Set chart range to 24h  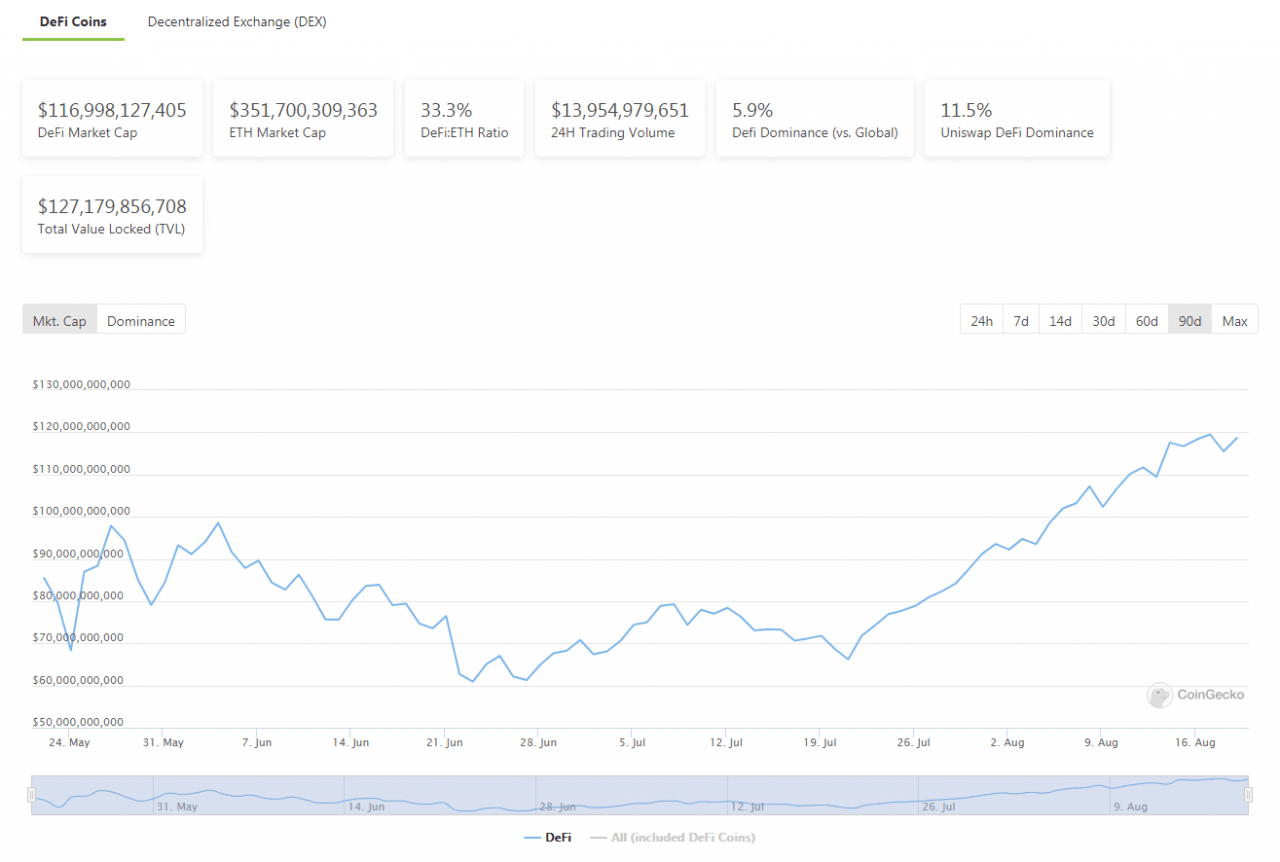pyautogui.click(x=981, y=321)
